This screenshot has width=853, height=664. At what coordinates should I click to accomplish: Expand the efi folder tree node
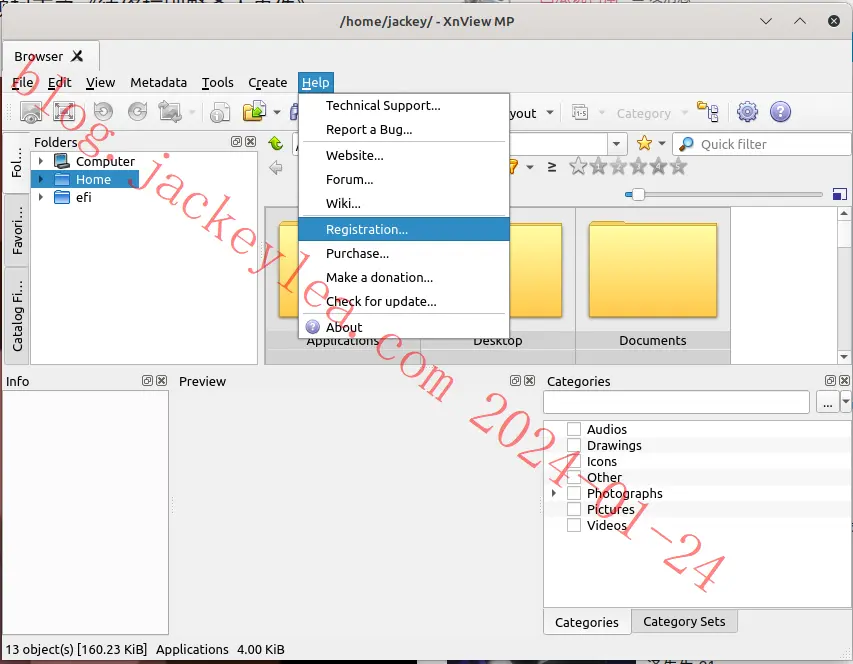tap(41, 197)
